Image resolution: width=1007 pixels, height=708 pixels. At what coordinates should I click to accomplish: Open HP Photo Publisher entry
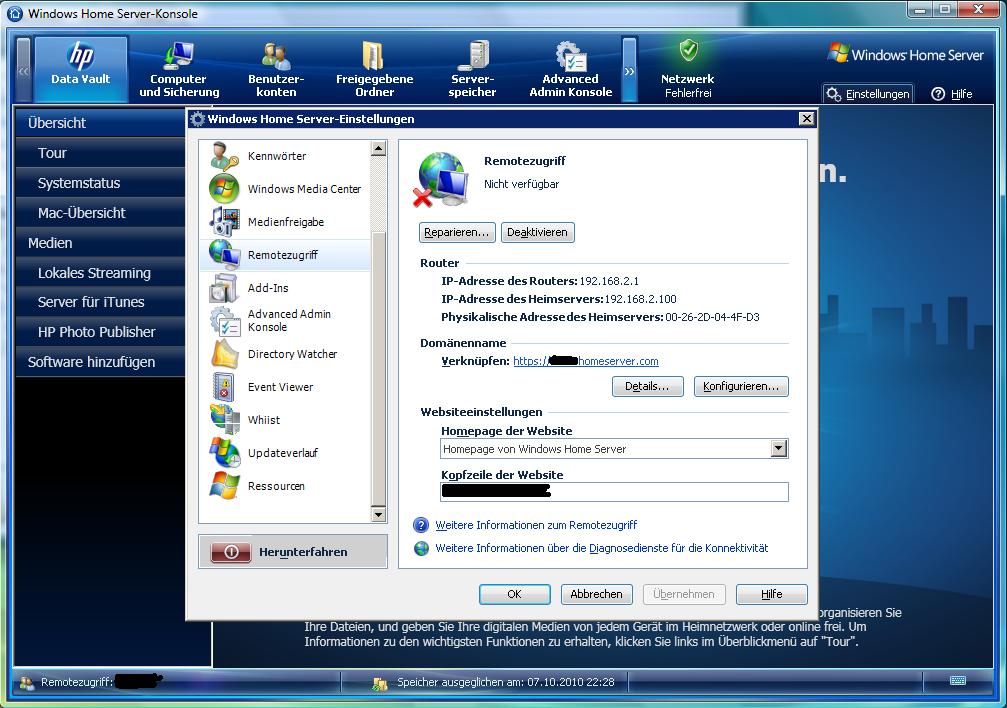point(100,332)
